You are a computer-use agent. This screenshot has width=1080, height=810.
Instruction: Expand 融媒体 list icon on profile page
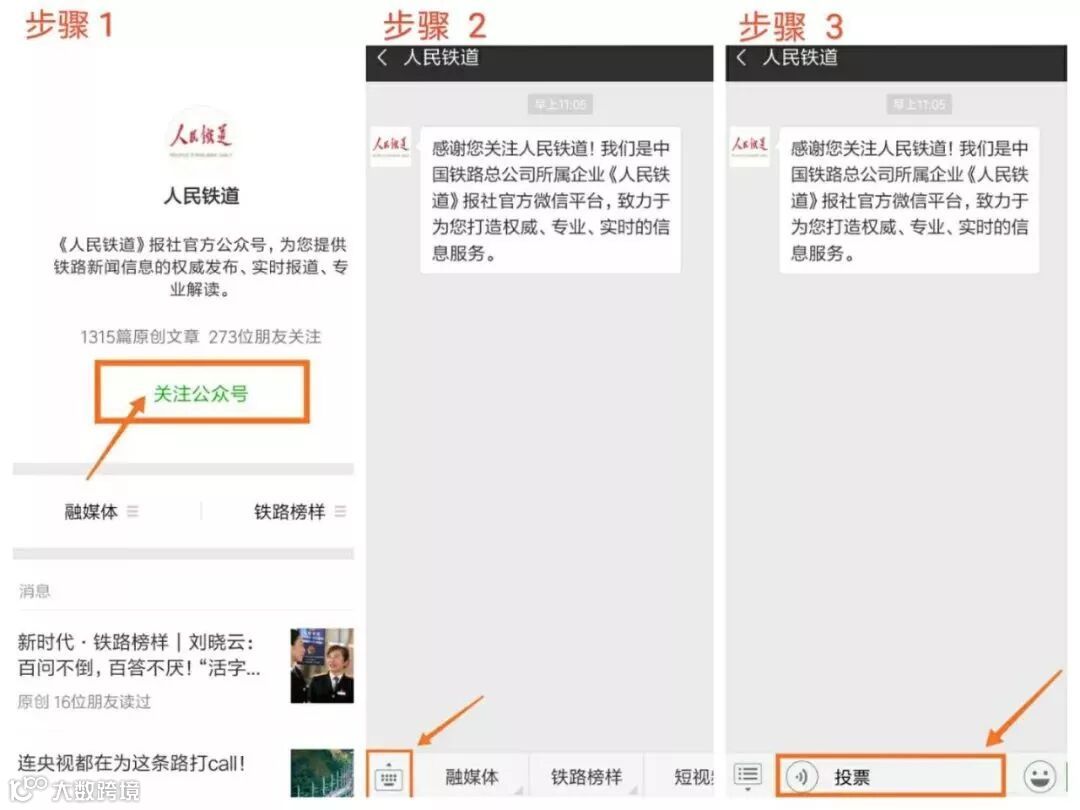[x=133, y=511]
